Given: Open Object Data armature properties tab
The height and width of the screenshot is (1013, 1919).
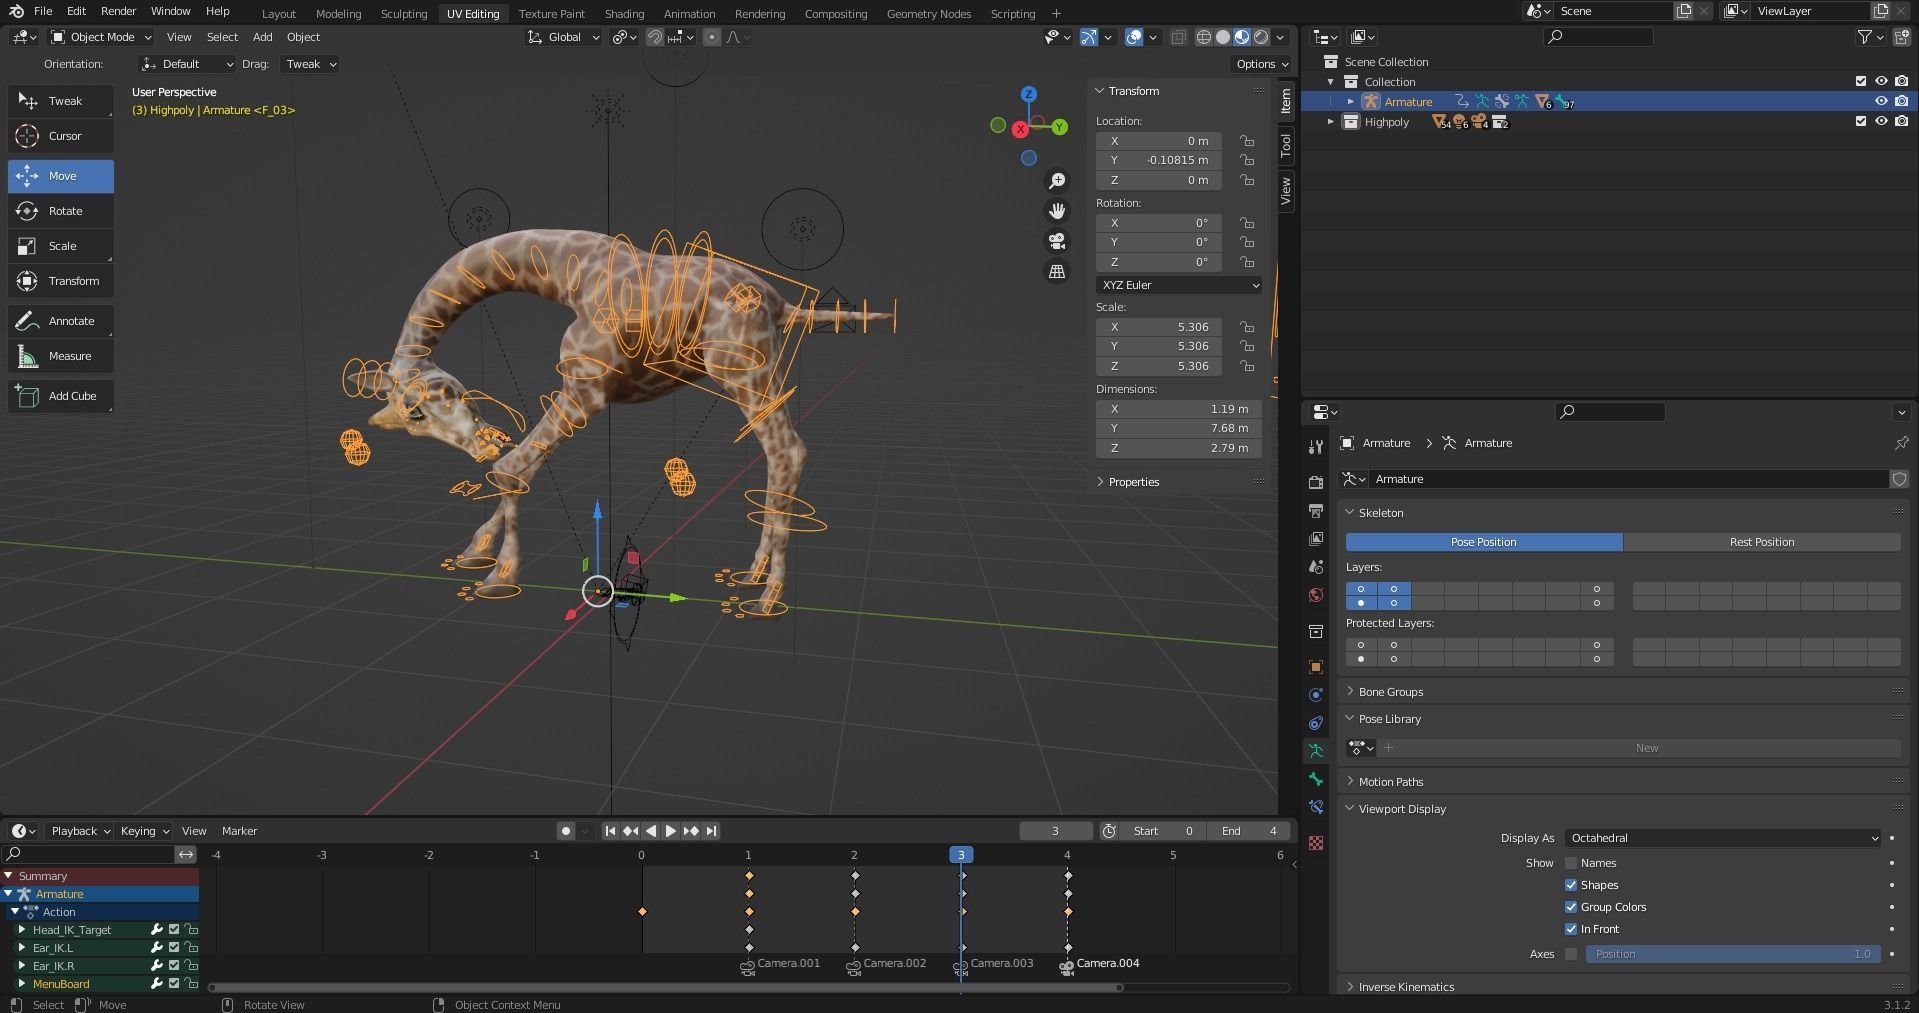Looking at the screenshot, I should [1316, 751].
